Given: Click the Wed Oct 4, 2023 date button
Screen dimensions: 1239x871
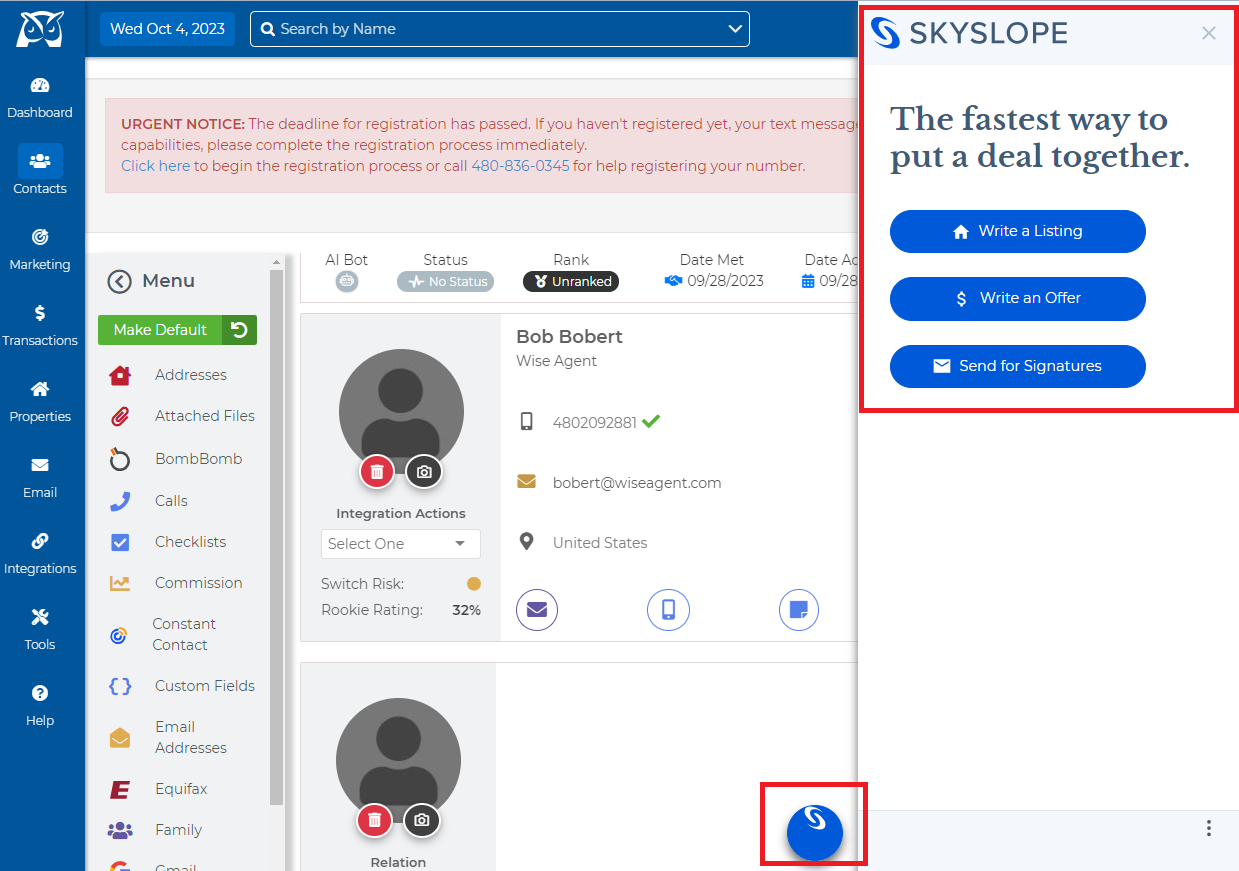Looking at the screenshot, I should coord(167,29).
